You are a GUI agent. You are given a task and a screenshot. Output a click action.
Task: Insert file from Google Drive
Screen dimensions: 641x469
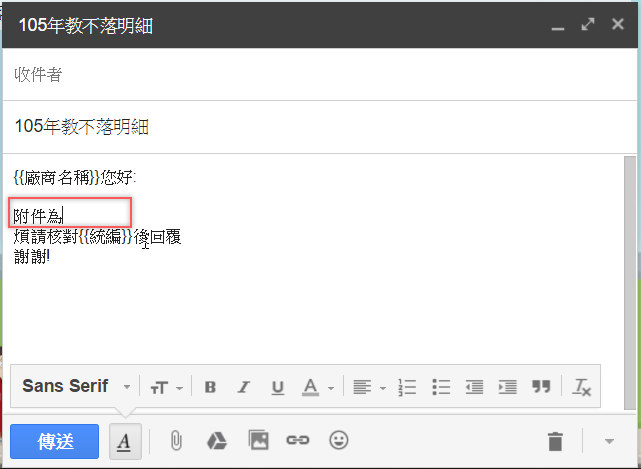coord(217,441)
